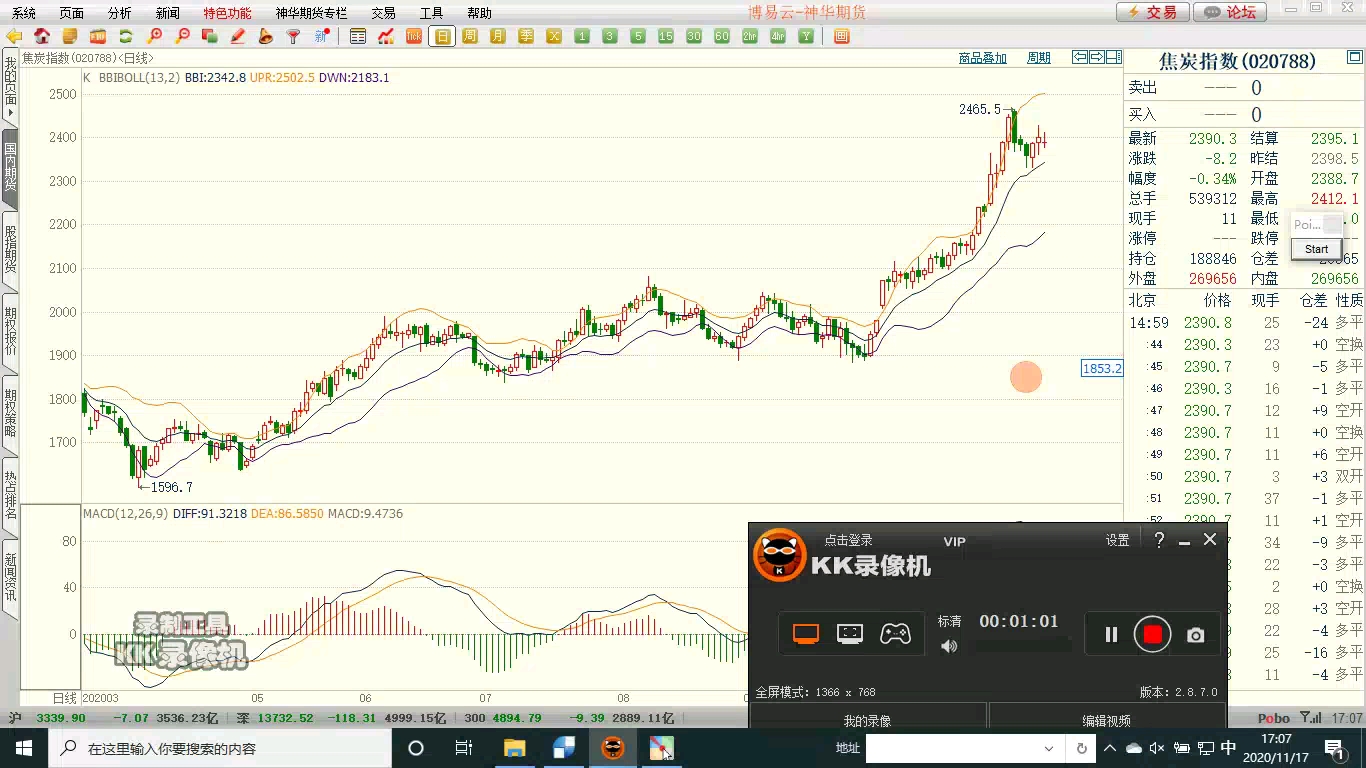This screenshot has height=768, width=1366.
Task: Select 国内期货 side tab
Action: pos(10,168)
